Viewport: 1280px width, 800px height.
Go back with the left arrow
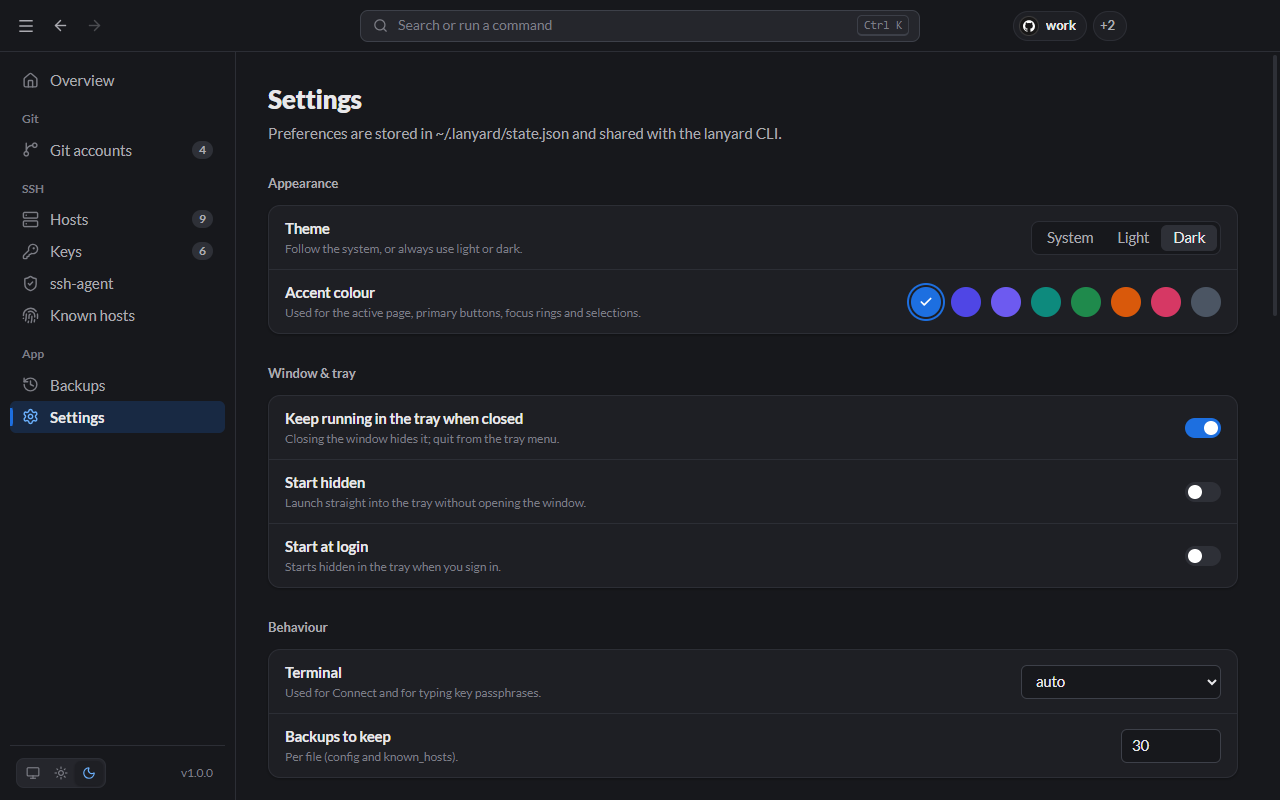tap(61, 26)
